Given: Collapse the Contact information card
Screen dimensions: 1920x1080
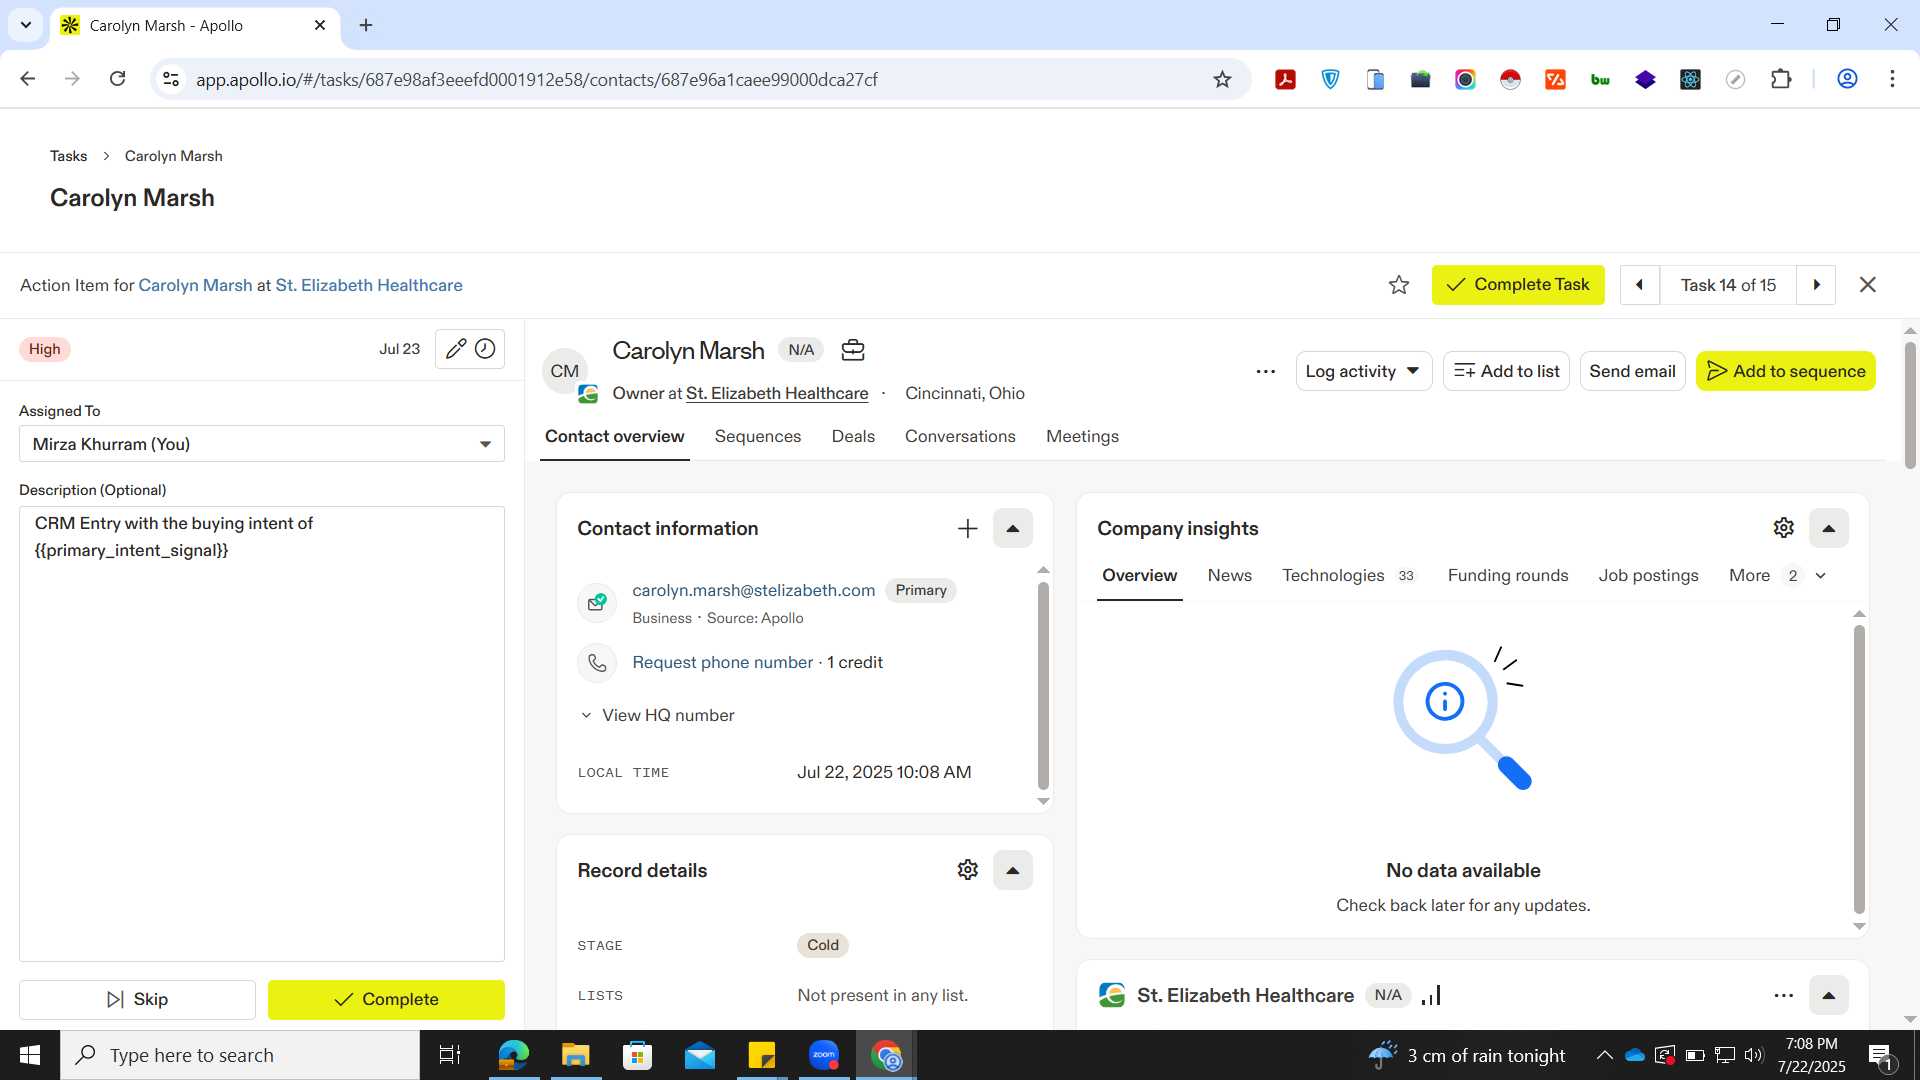Looking at the screenshot, I should click(x=1012, y=528).
